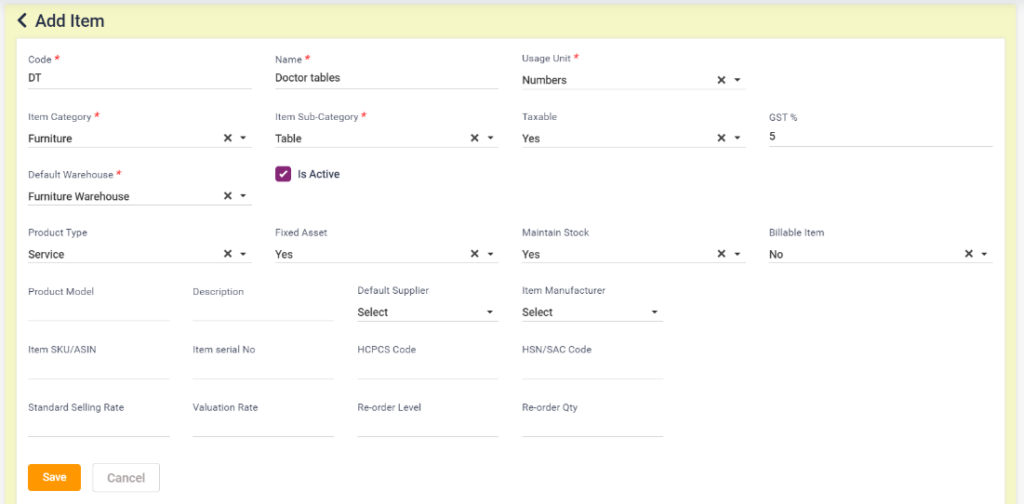Expand the Item Manufacturer dropdown

tap(592, 312)
